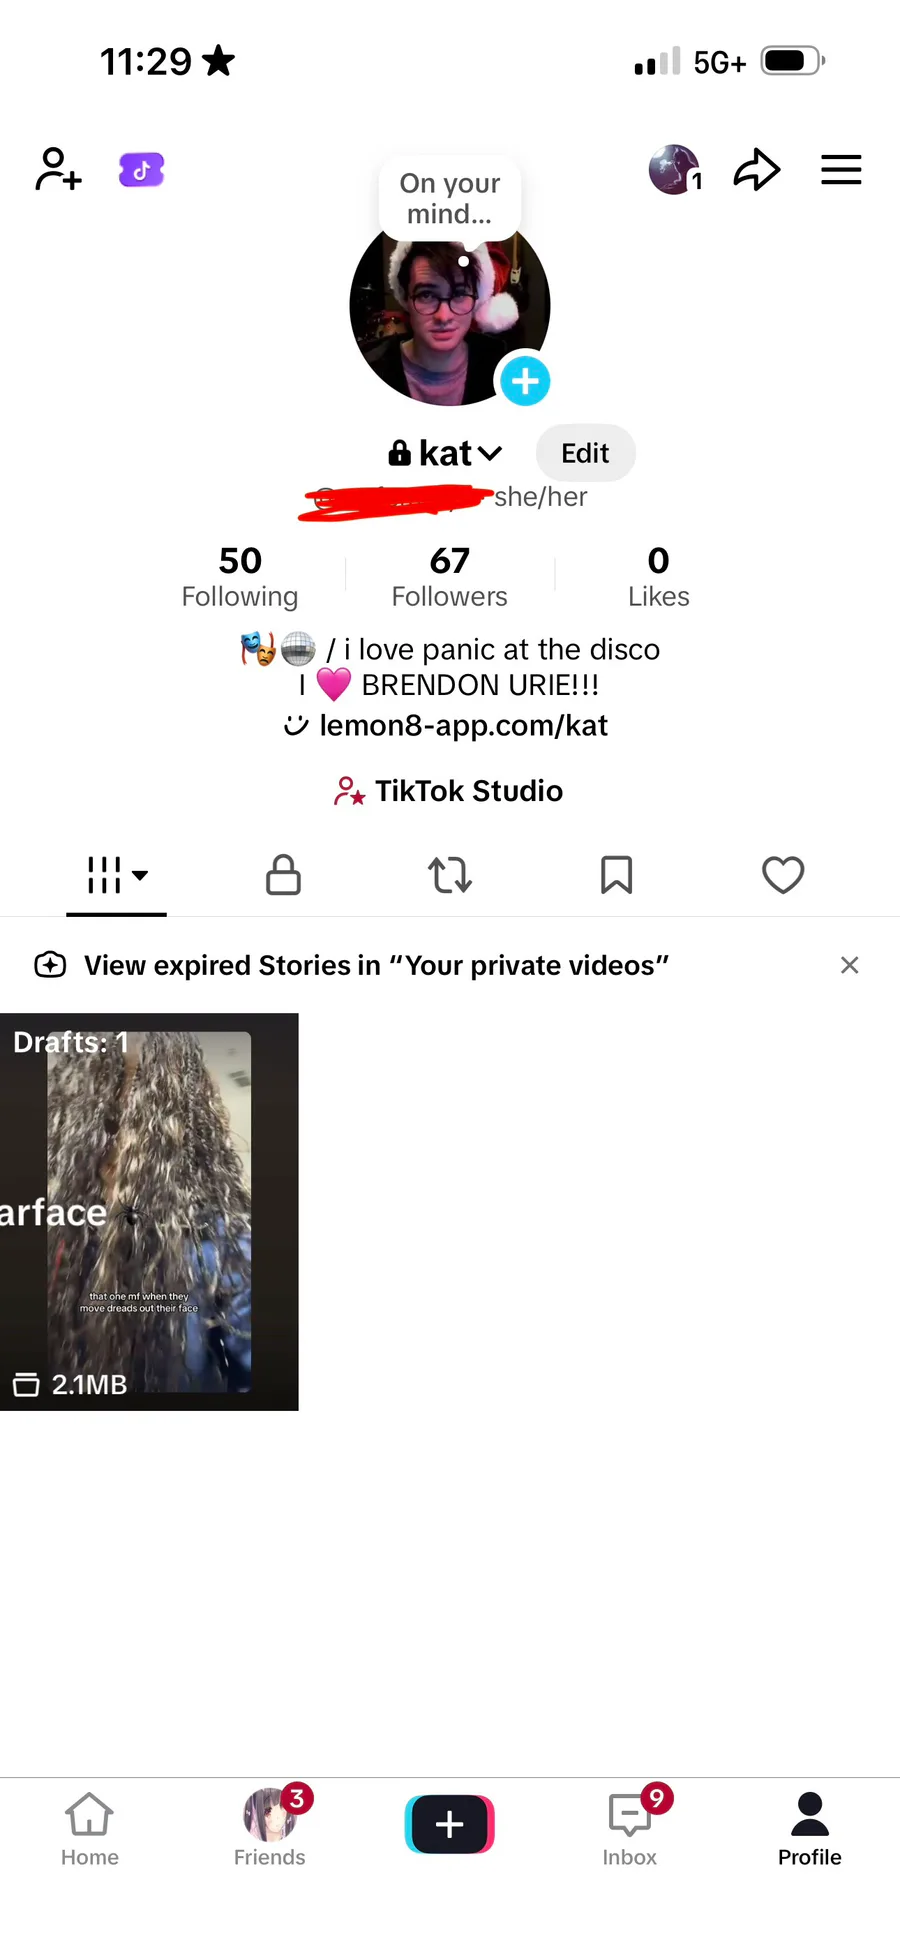Tap the blue plus on profile photo
Viewport: 900px width, 1951px height.
[525, 381]
